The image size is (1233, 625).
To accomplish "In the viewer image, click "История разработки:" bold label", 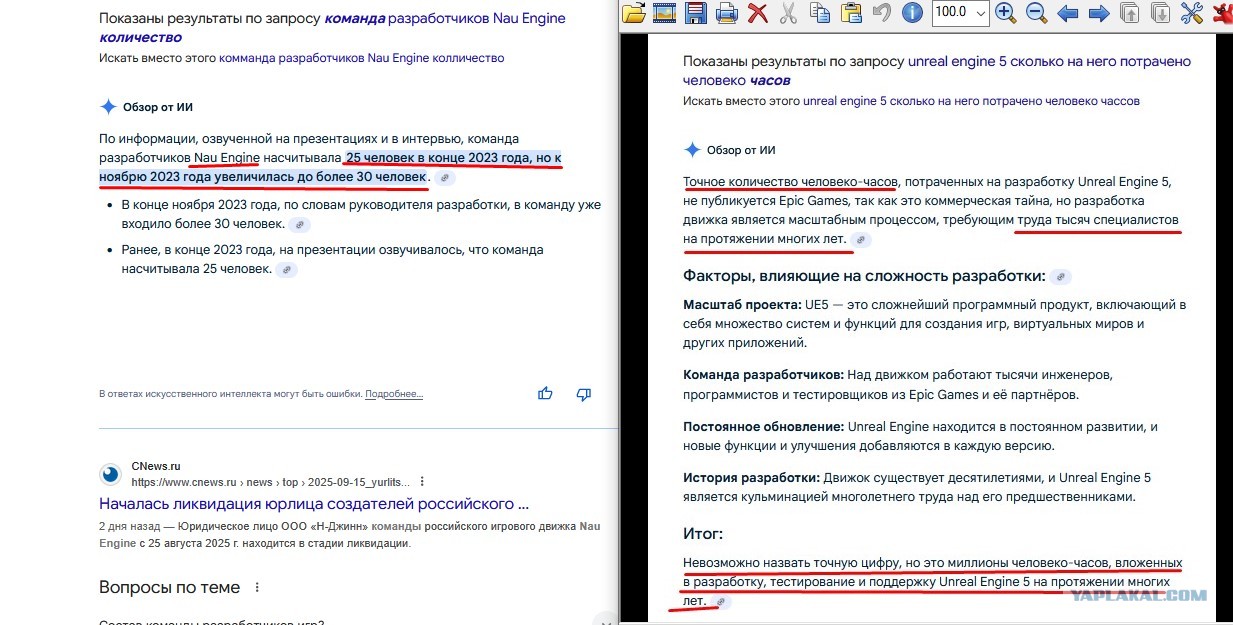I will (x=751, y=478).
